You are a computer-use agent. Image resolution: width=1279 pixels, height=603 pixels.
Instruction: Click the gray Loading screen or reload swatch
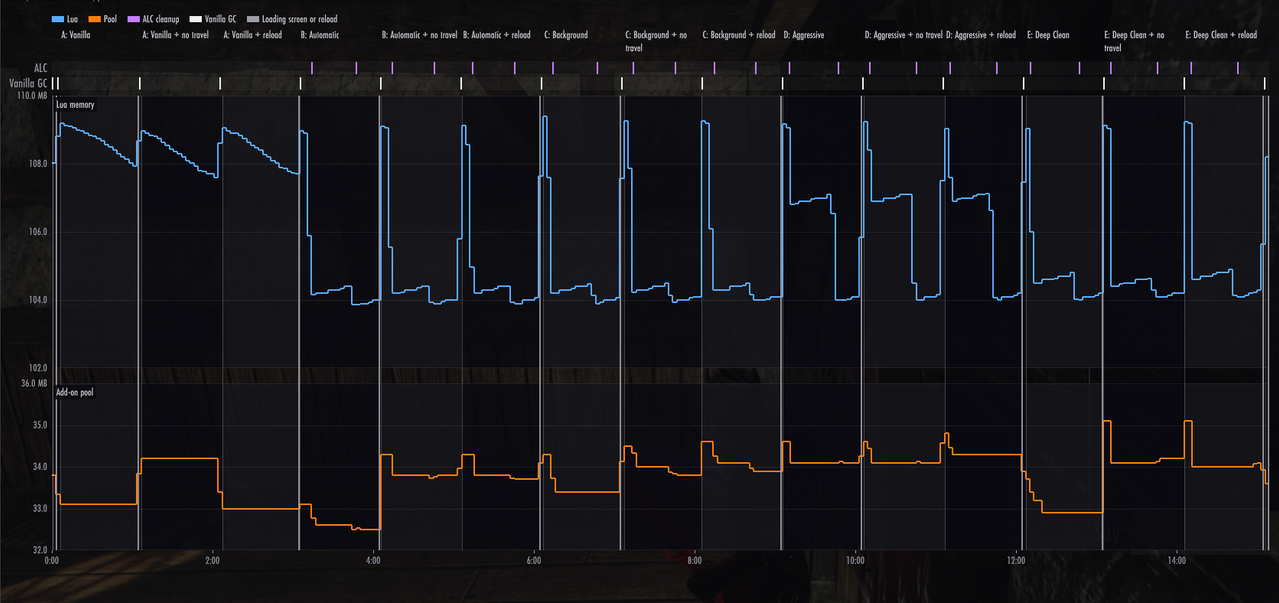tap(253, 19)
